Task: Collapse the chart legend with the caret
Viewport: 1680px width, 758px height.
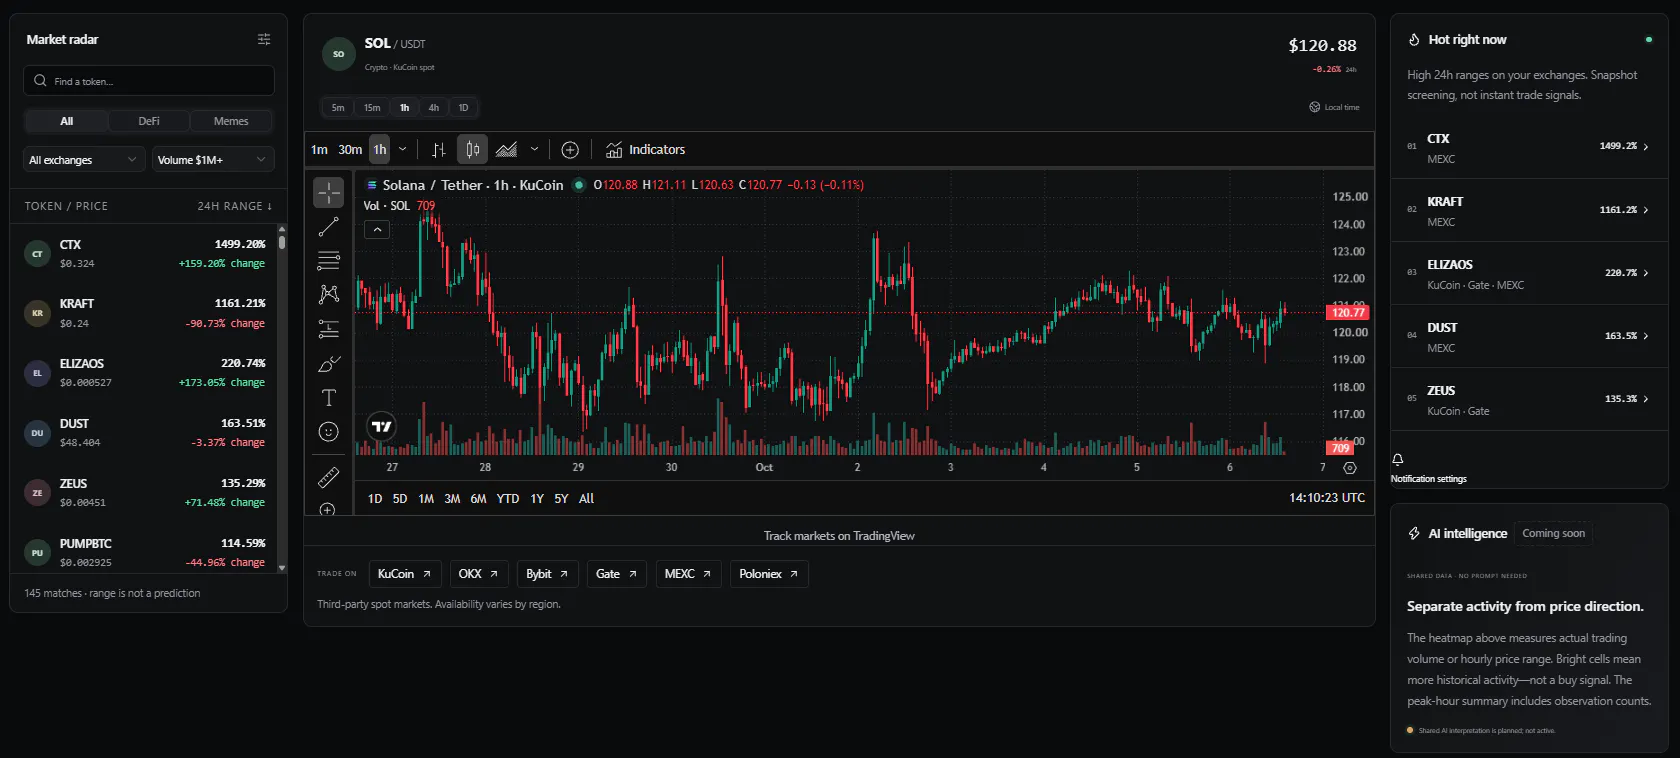Action: 377,229
